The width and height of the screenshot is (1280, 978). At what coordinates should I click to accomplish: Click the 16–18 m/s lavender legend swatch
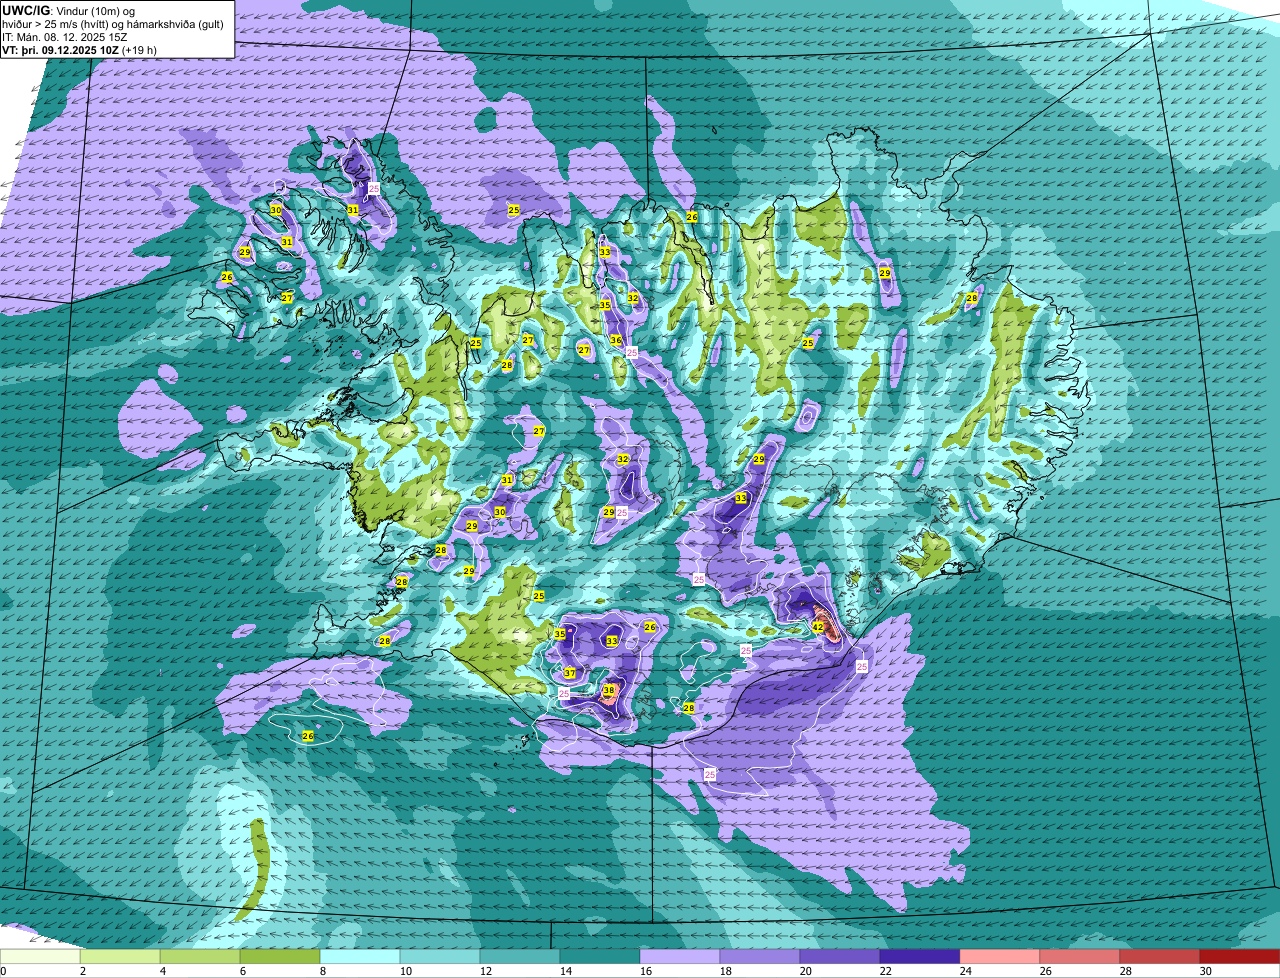680,957
